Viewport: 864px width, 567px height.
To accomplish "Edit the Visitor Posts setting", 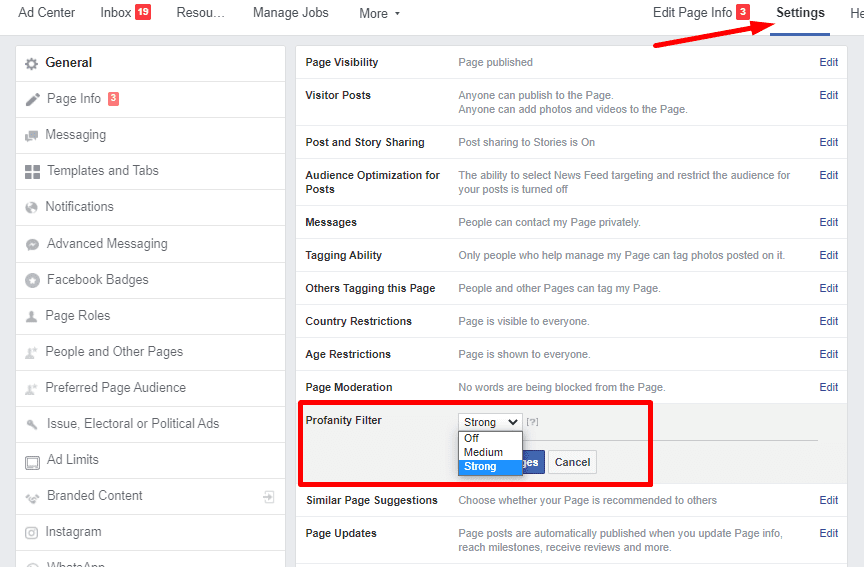I will pos(828,95).
